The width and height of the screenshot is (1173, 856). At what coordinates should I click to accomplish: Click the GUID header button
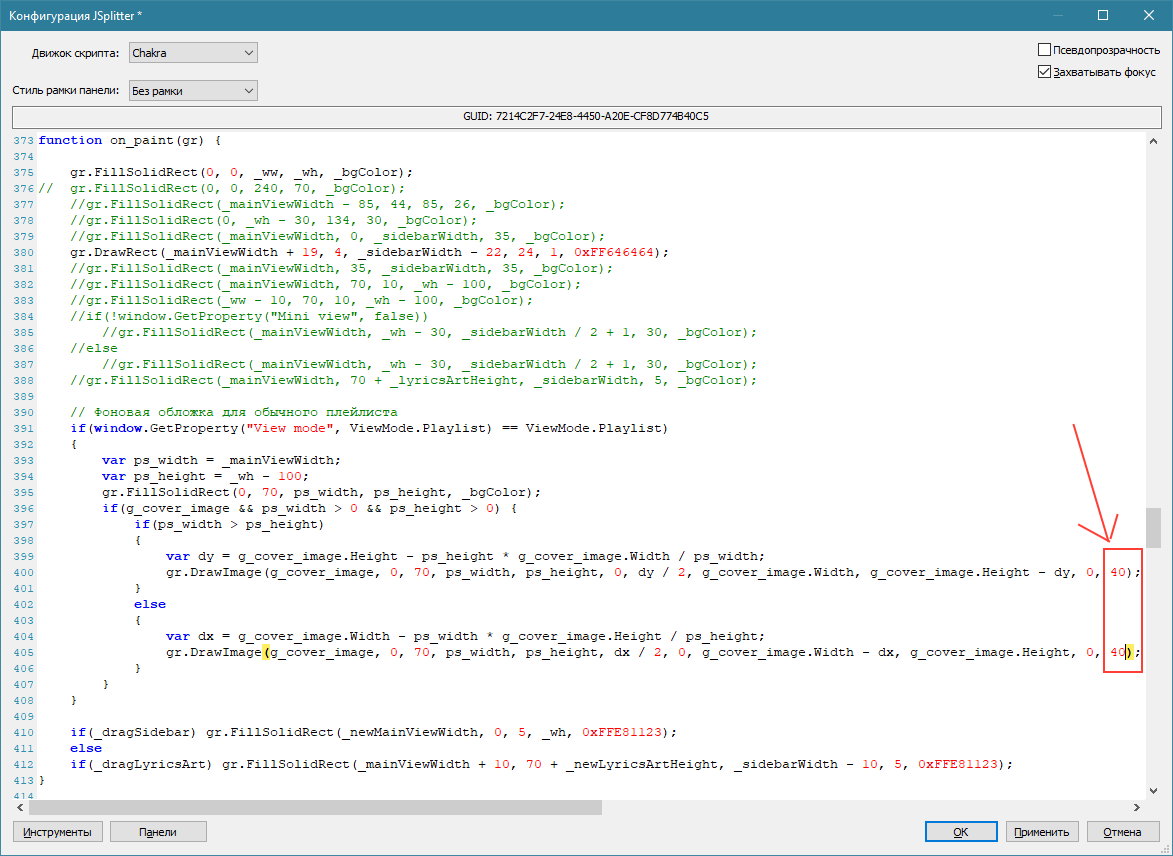[x=586, y=117]
